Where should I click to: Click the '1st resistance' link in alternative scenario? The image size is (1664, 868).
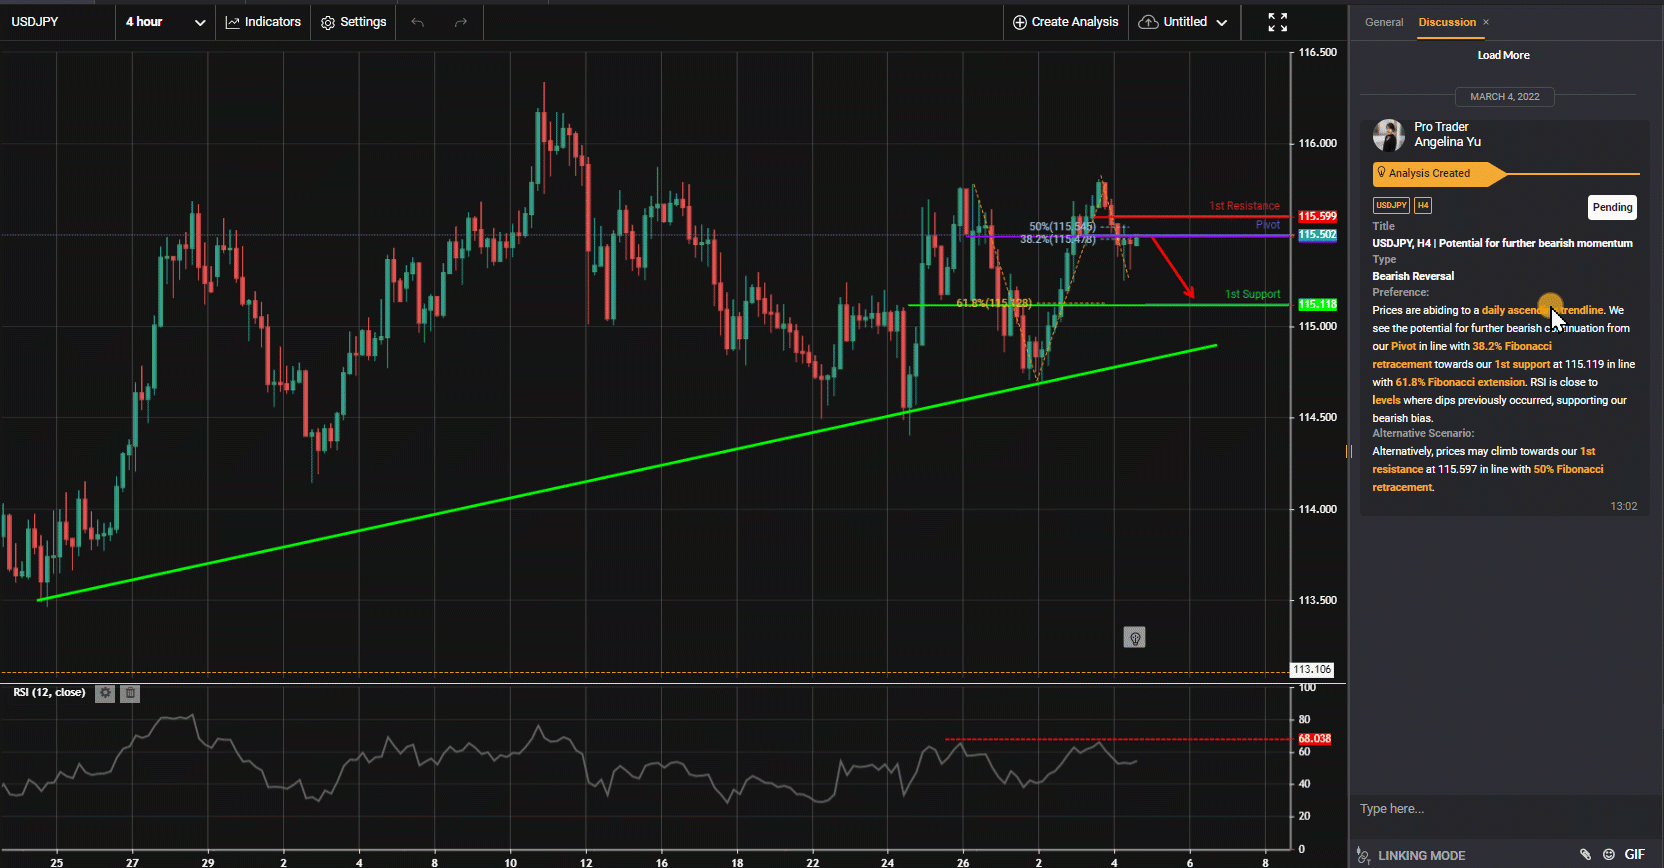1484,460
